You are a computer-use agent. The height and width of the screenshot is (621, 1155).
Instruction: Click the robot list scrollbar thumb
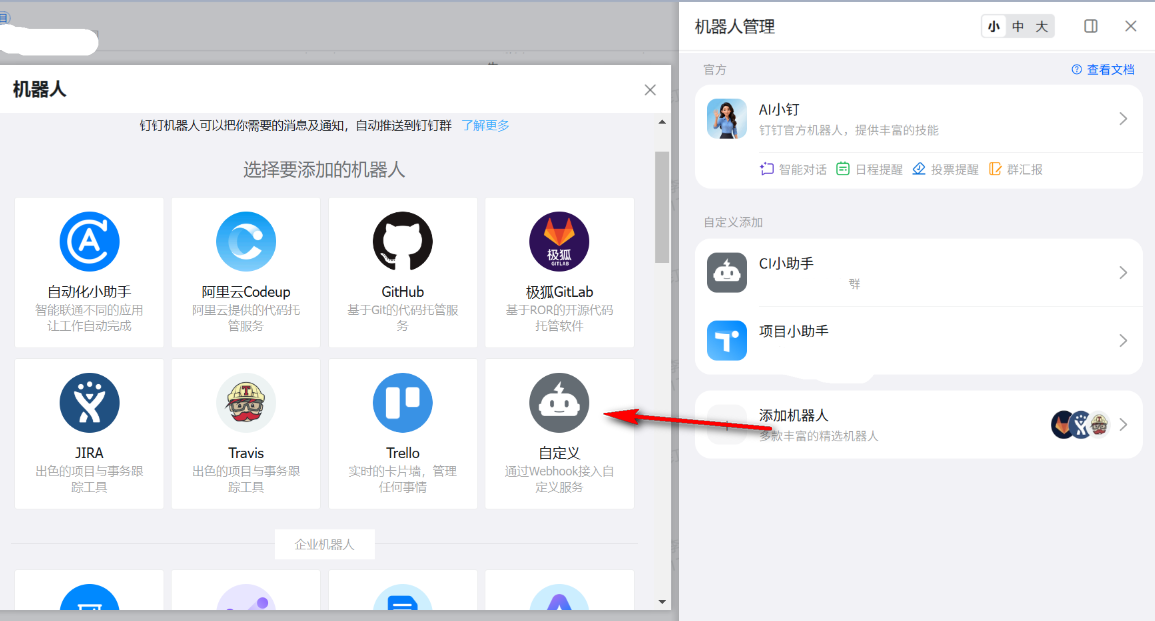[661, 207]
